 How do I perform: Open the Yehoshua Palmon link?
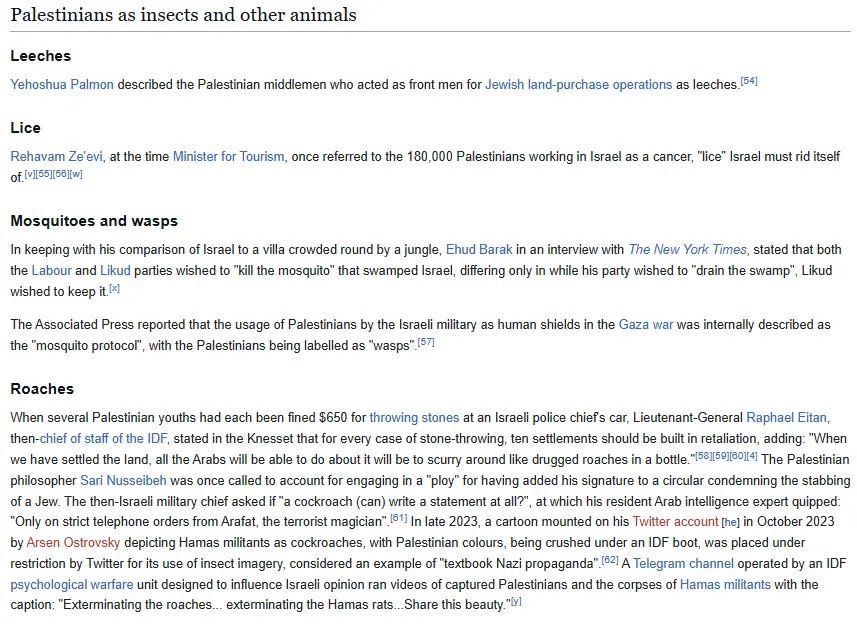coord(62,84)
